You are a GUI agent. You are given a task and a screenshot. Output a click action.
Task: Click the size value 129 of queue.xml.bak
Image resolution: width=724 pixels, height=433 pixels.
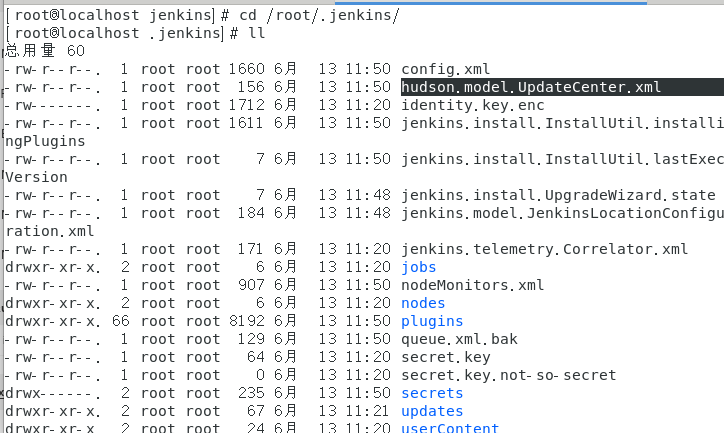pyautogui.click(x=251, y=339)
